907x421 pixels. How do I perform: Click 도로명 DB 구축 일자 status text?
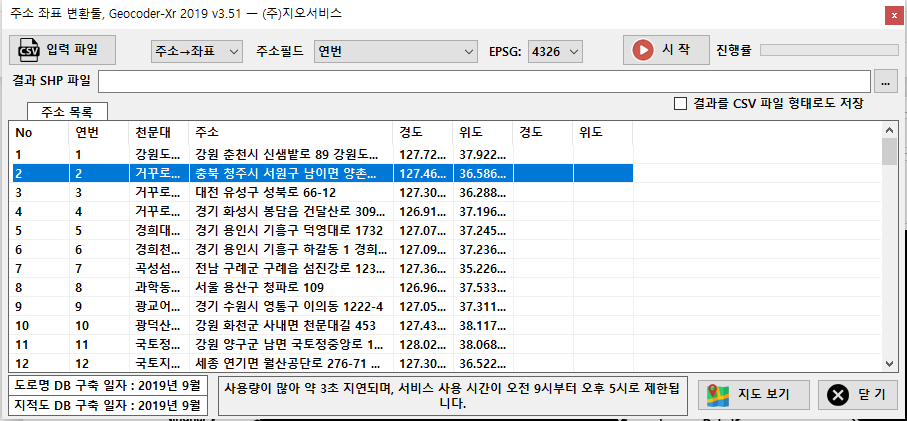pos(109,384)
